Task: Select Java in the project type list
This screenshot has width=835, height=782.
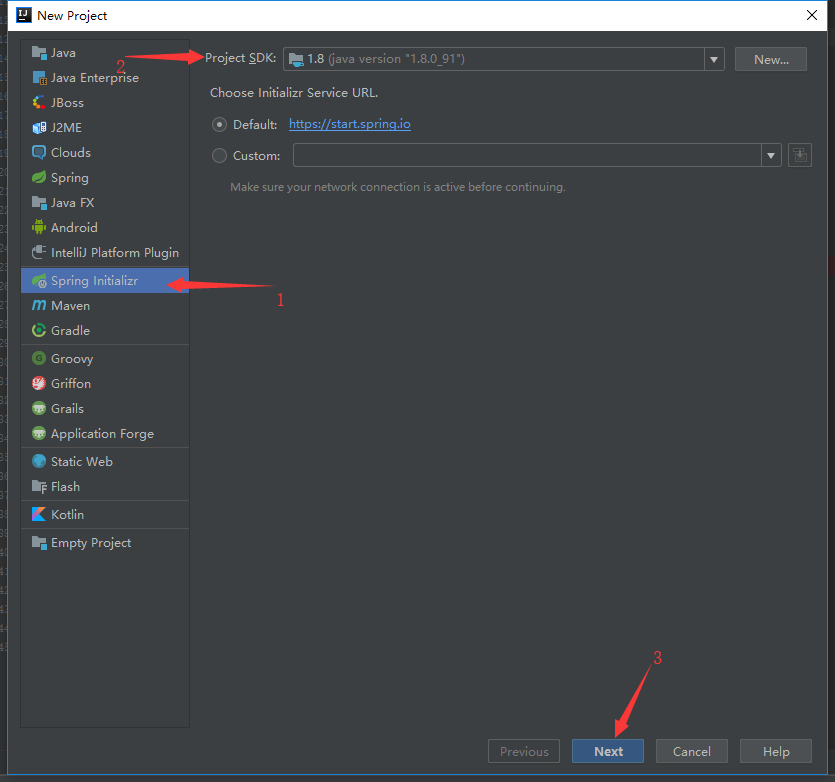Action: pyautogui.click(x=105, y=53)
